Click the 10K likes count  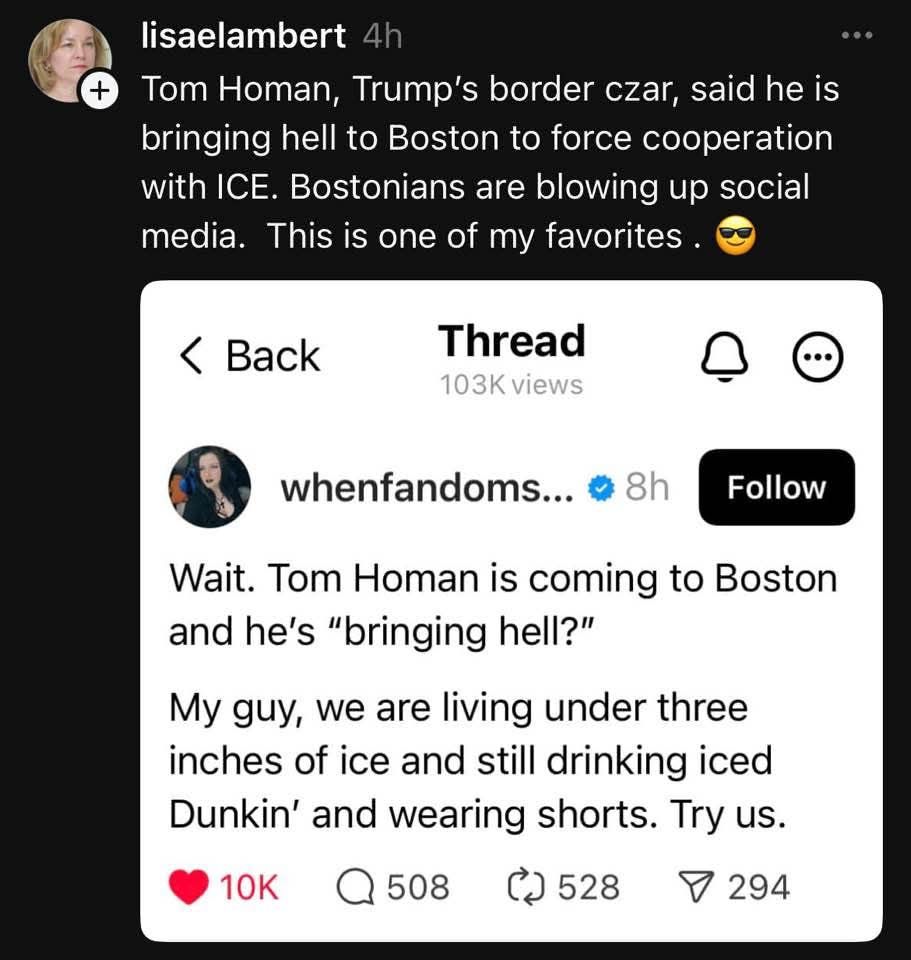pyautogui.click(x=249, y=887)
